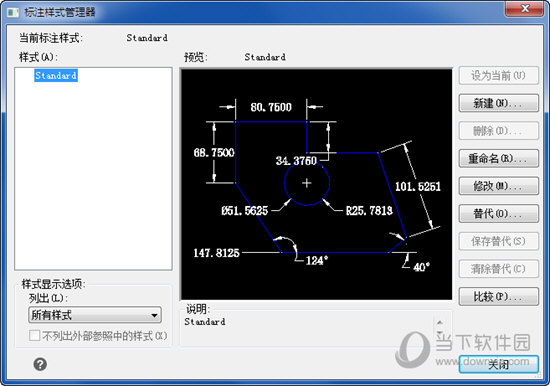Select the Standard style in the styles list
The image size is (550, 386).
coord(56,75)
